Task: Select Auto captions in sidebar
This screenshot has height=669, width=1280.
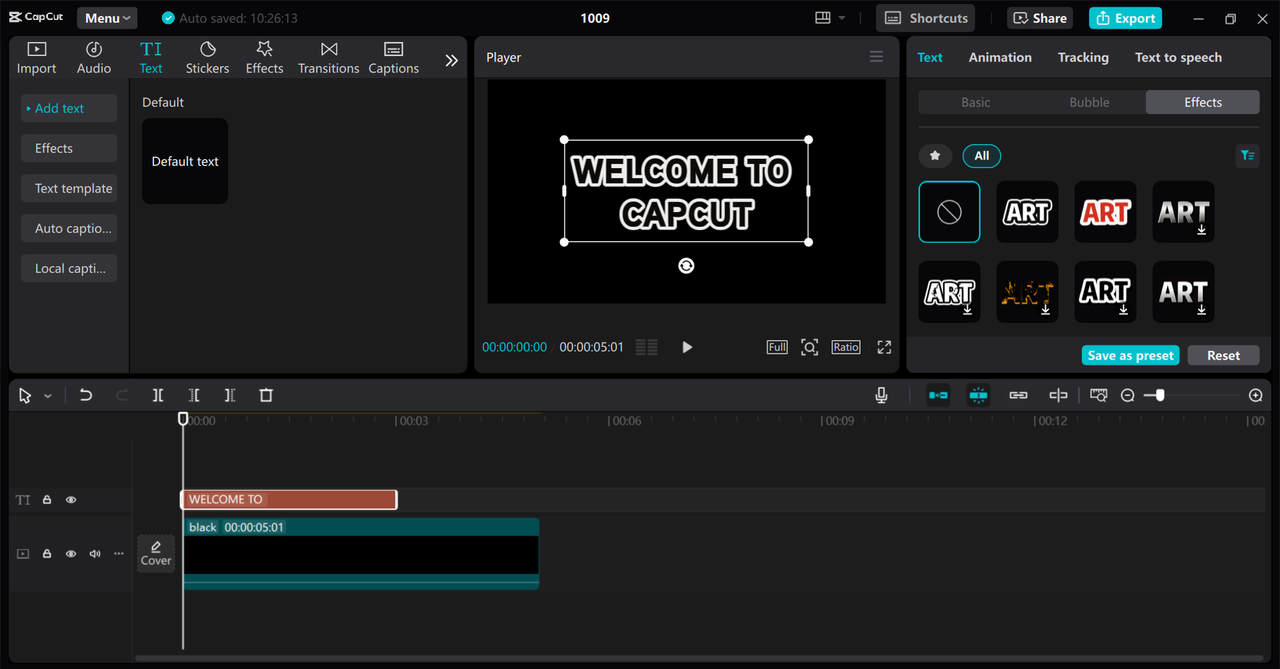Action: [x=69, y=228]
